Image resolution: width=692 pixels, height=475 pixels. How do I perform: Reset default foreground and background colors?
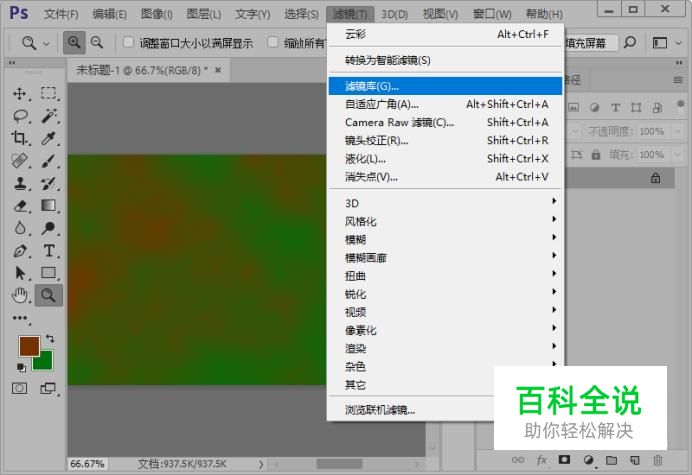(x=21, y=367)
